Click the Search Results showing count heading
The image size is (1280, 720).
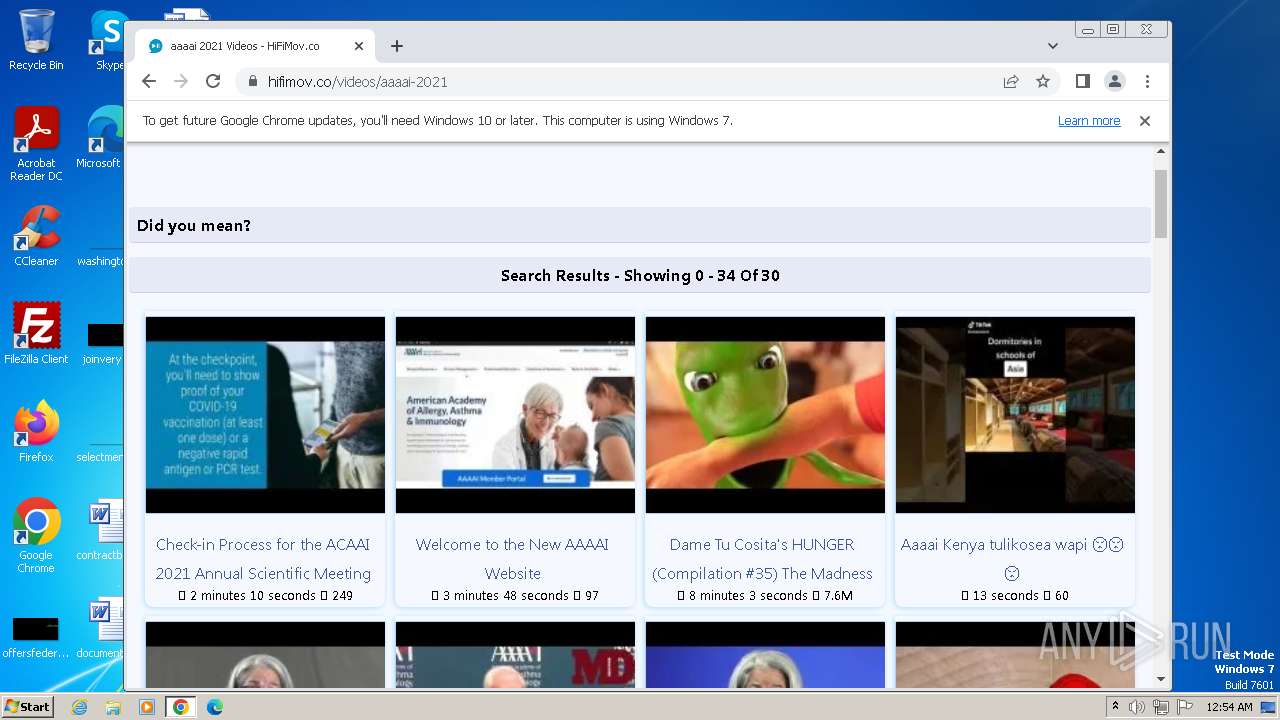[640, 276]
